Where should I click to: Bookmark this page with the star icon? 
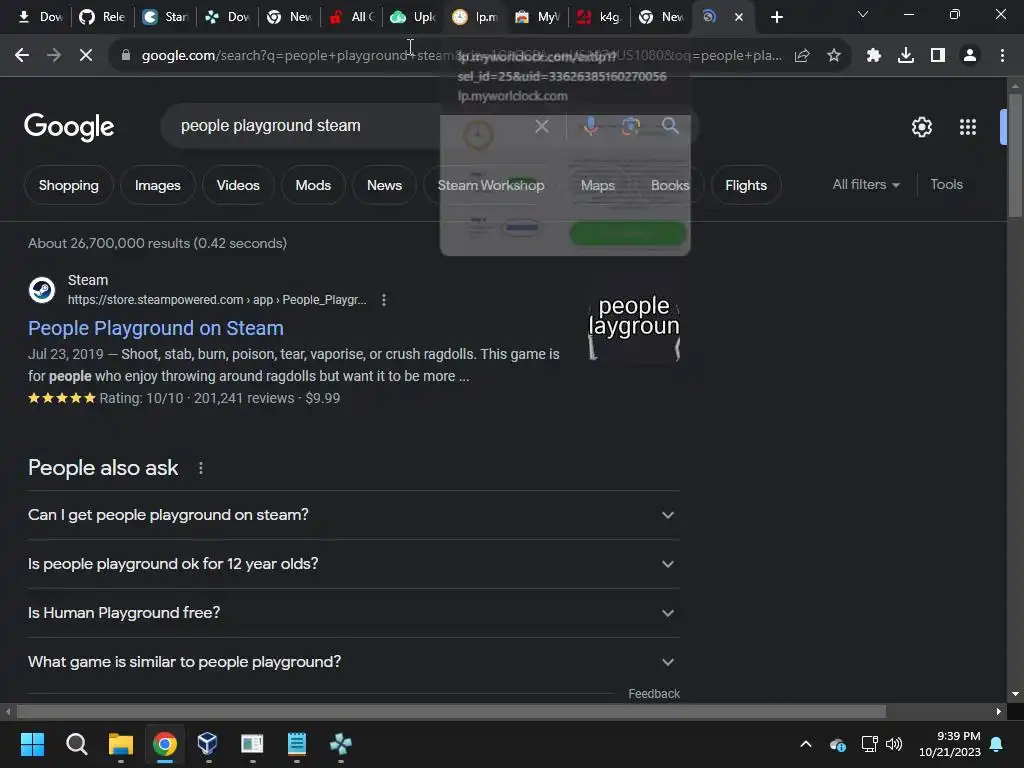[834, 56]
